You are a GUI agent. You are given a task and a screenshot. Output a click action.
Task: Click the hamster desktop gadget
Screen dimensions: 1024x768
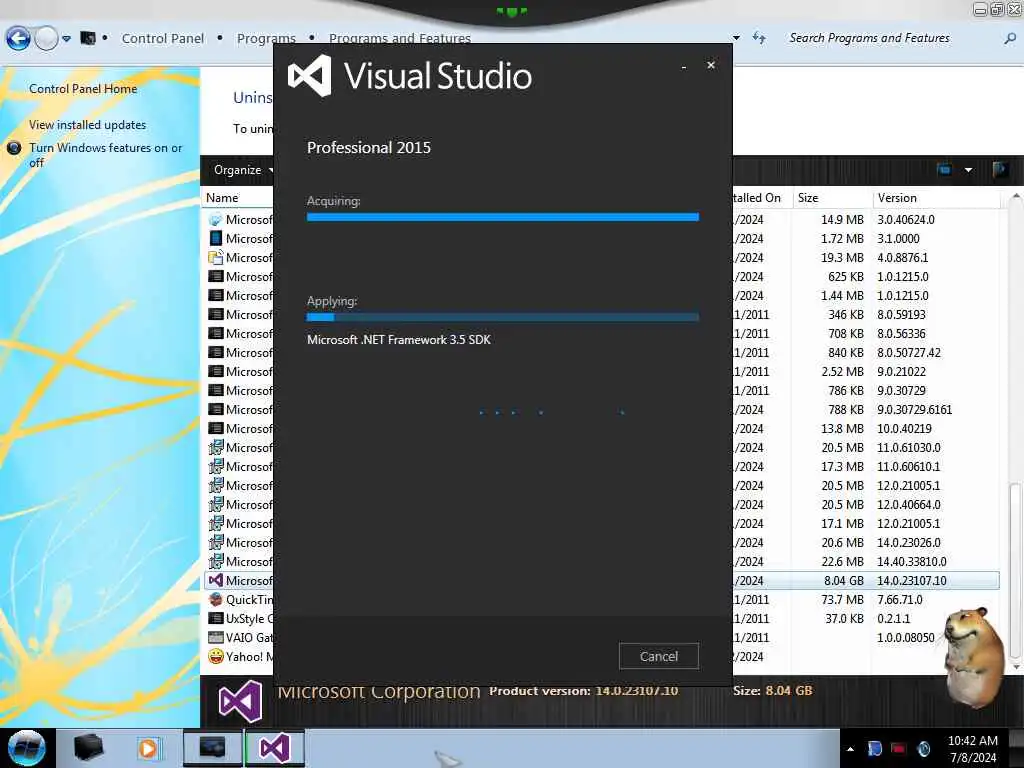pyautogui.click(x=974, y=656)
